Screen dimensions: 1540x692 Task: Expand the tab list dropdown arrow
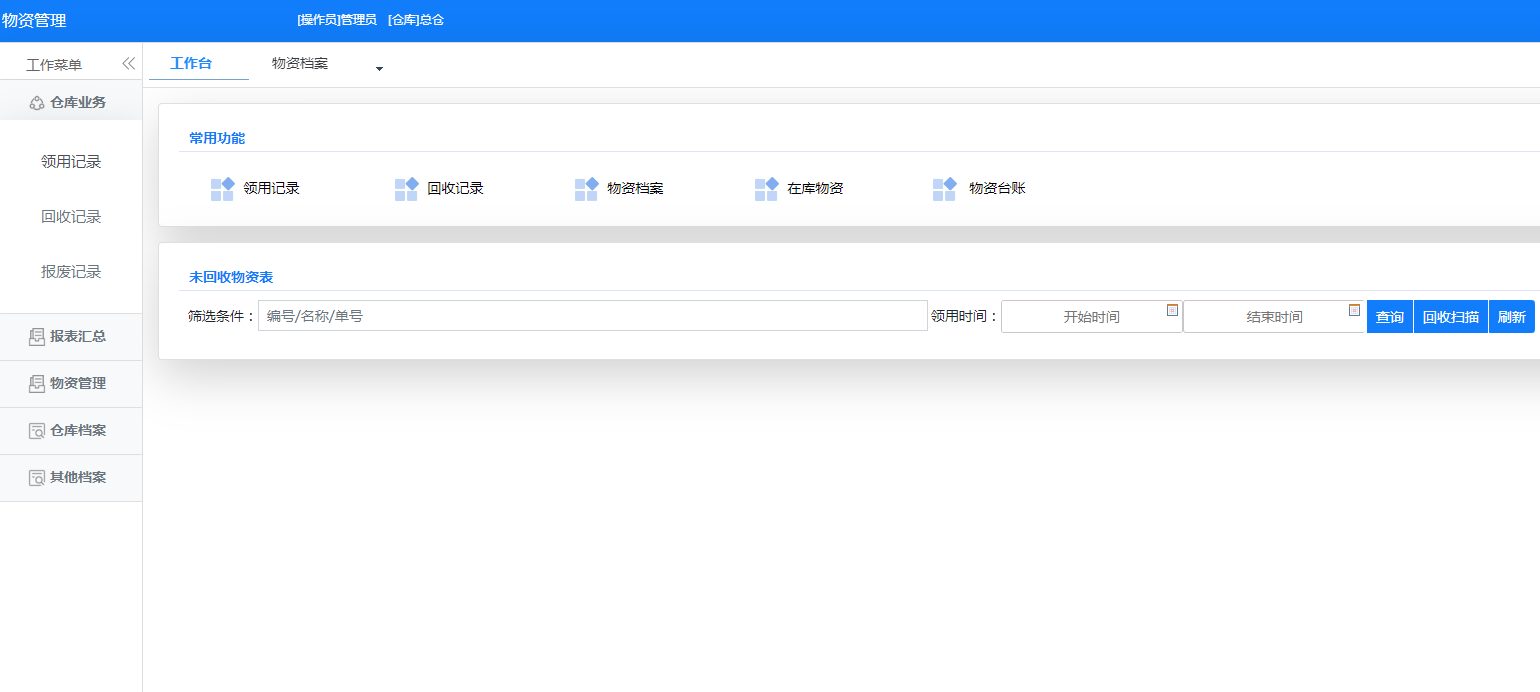[x=379, y=69]
